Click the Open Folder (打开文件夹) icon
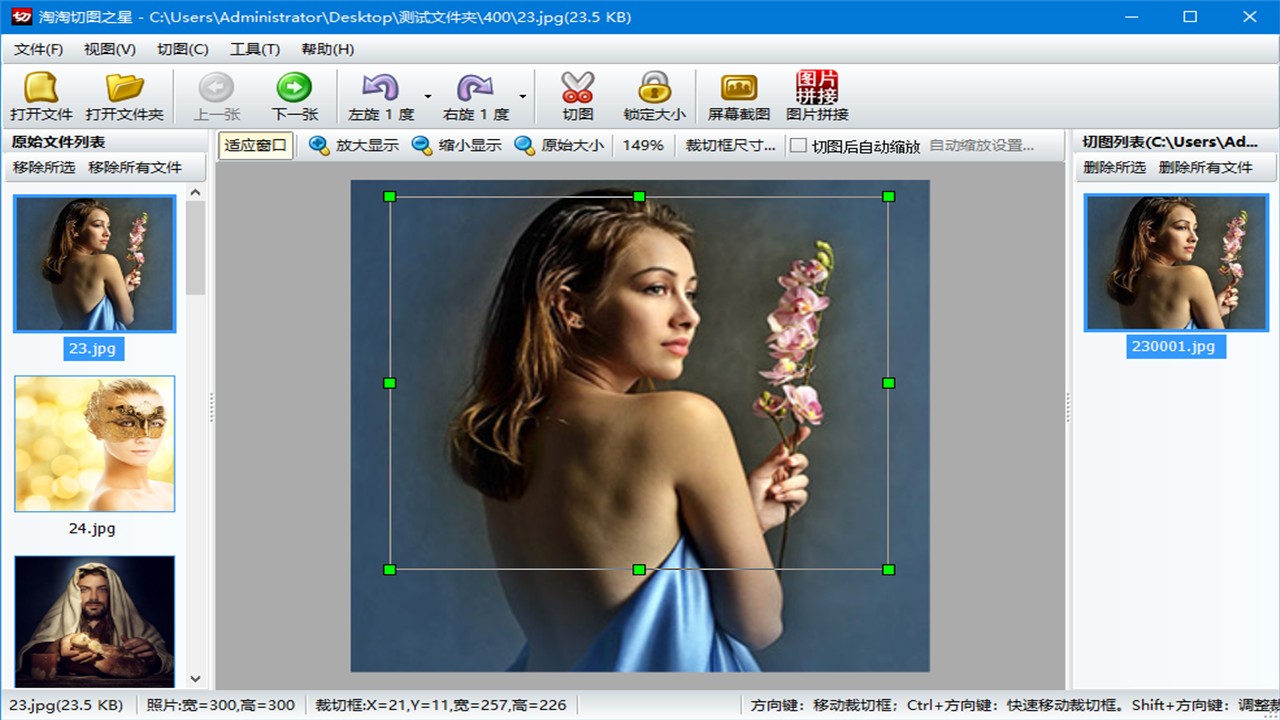Image resolution: width=1280 pixels, height=720 pixels. coord(124,89)
